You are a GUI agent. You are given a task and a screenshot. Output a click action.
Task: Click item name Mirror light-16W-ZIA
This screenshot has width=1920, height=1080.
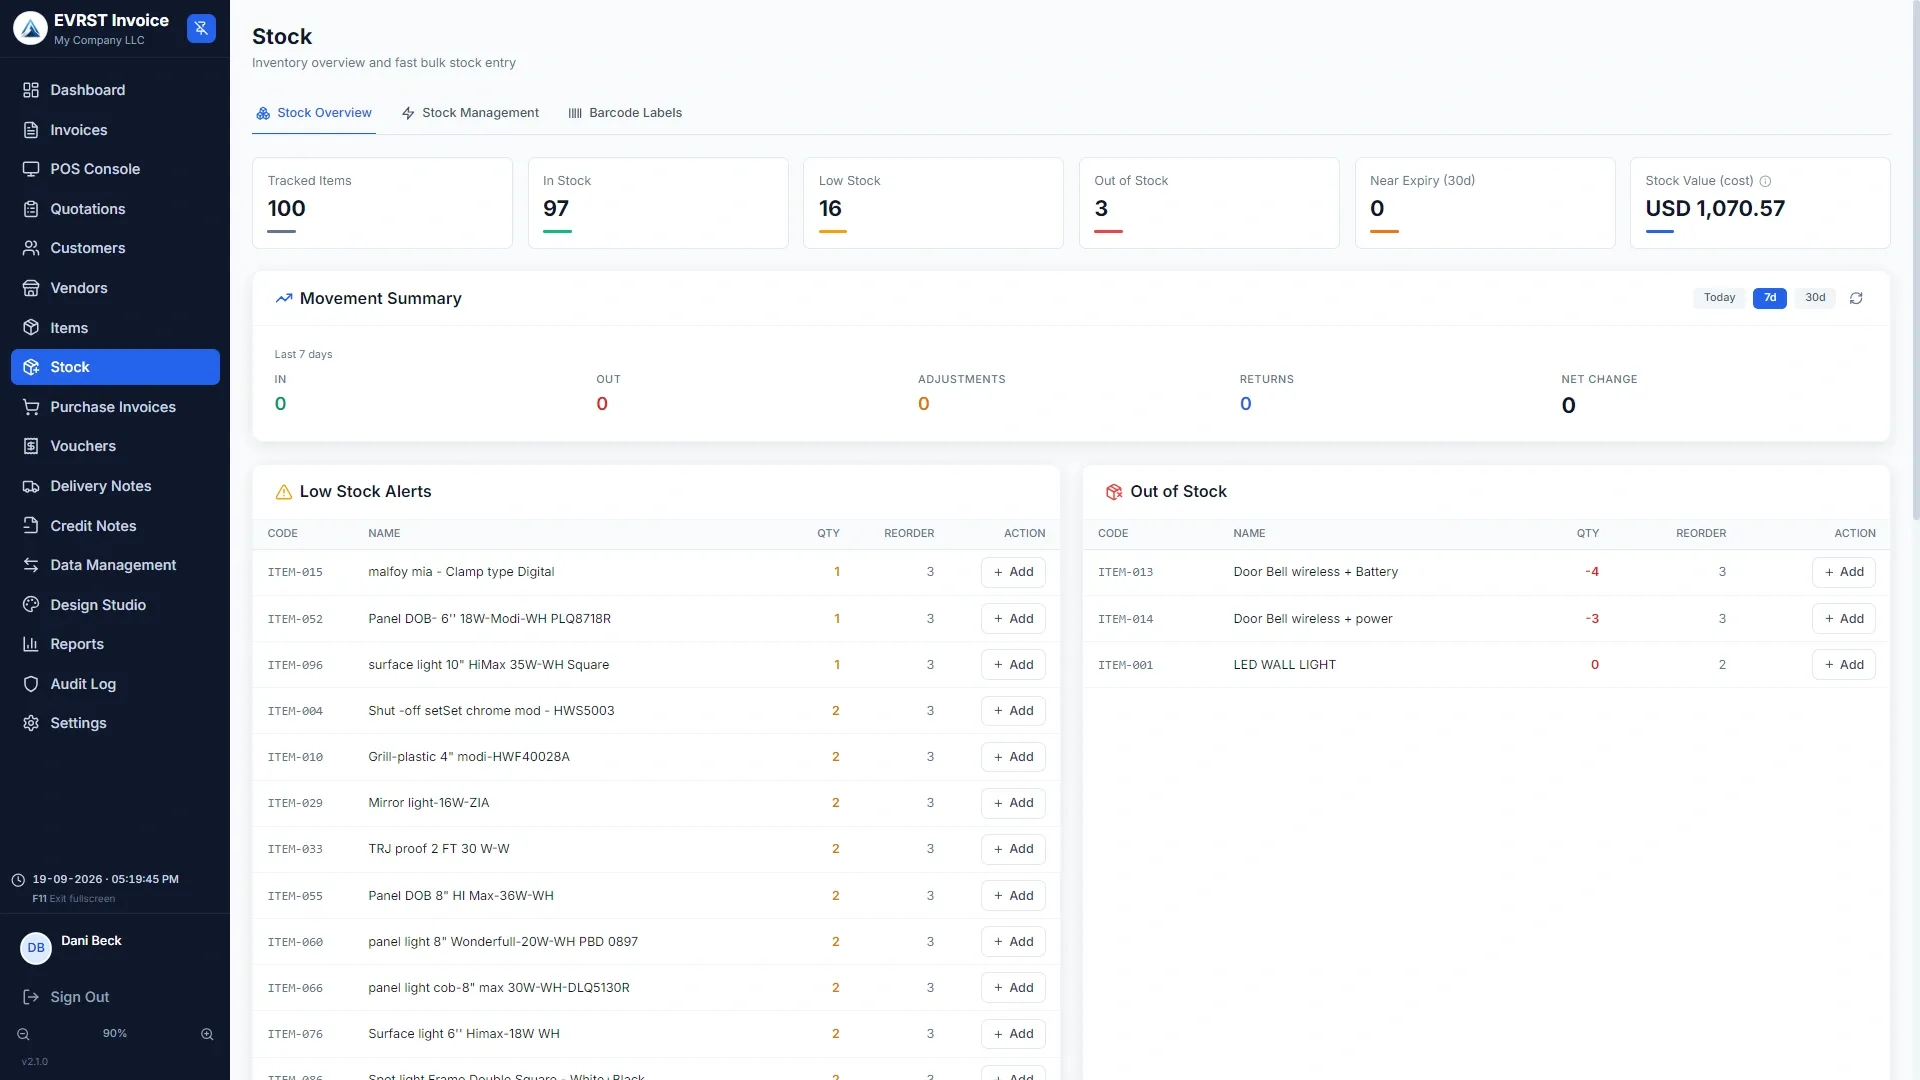428,803
